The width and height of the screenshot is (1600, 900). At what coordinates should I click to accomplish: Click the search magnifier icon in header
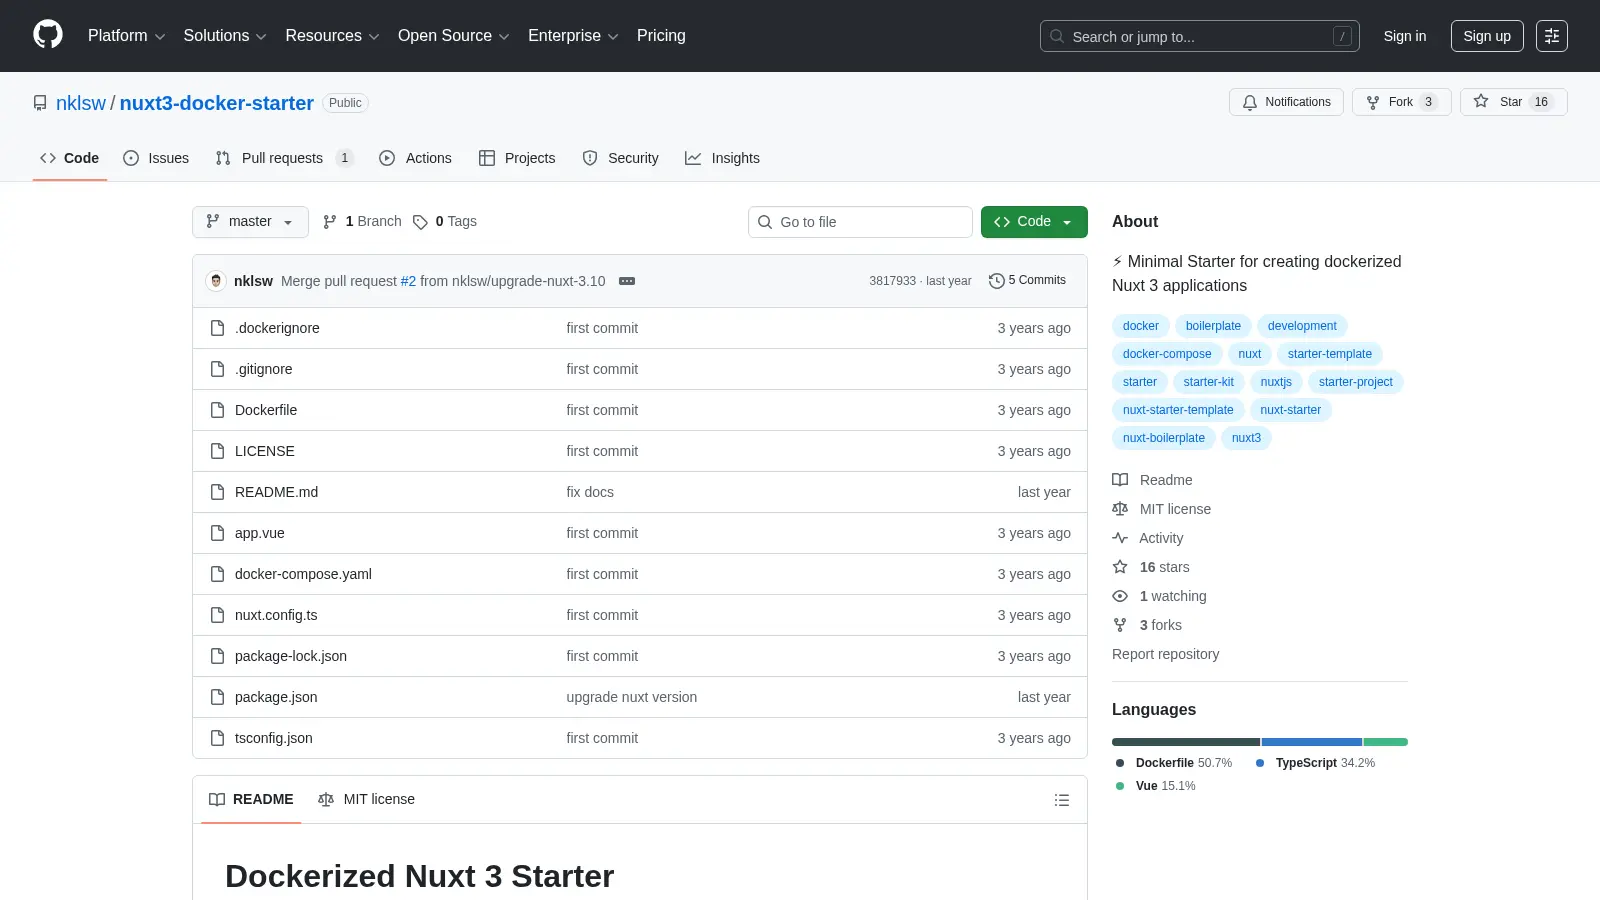coord(1057,36)
